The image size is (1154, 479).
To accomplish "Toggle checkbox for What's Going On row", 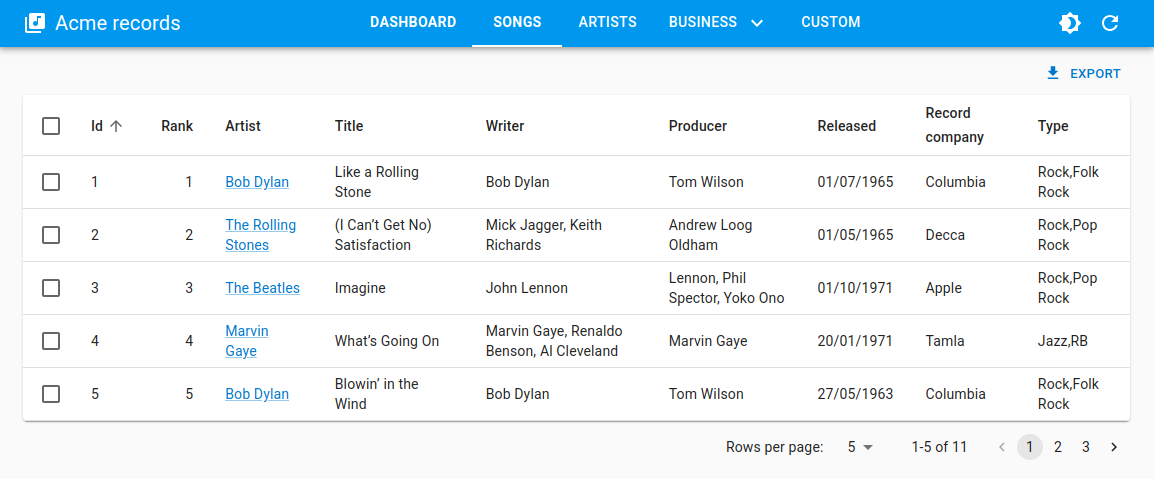I will 51,341.
